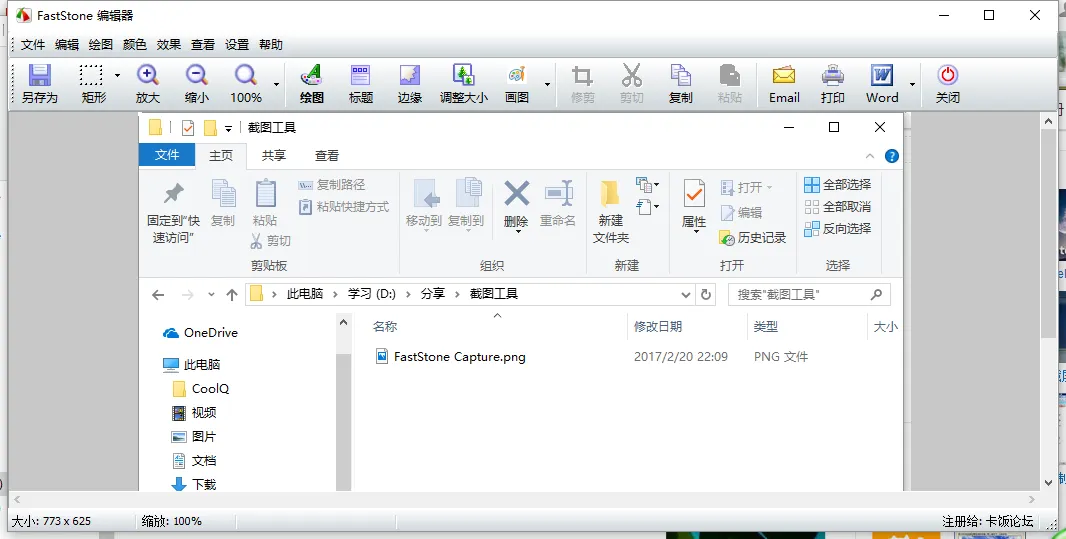Click the horizontal scrollbar right arrow
The image size is (1066, 539).
click(1032, 499)
